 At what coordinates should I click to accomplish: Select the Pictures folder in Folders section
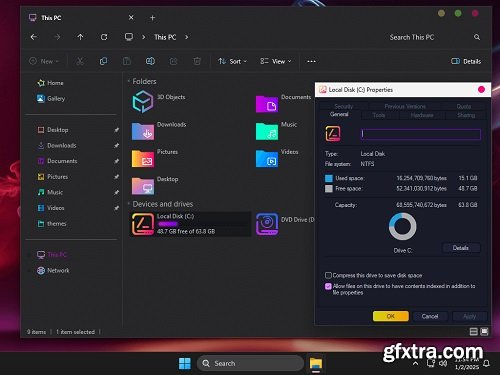pyautogui.click(x=143, y=158)
